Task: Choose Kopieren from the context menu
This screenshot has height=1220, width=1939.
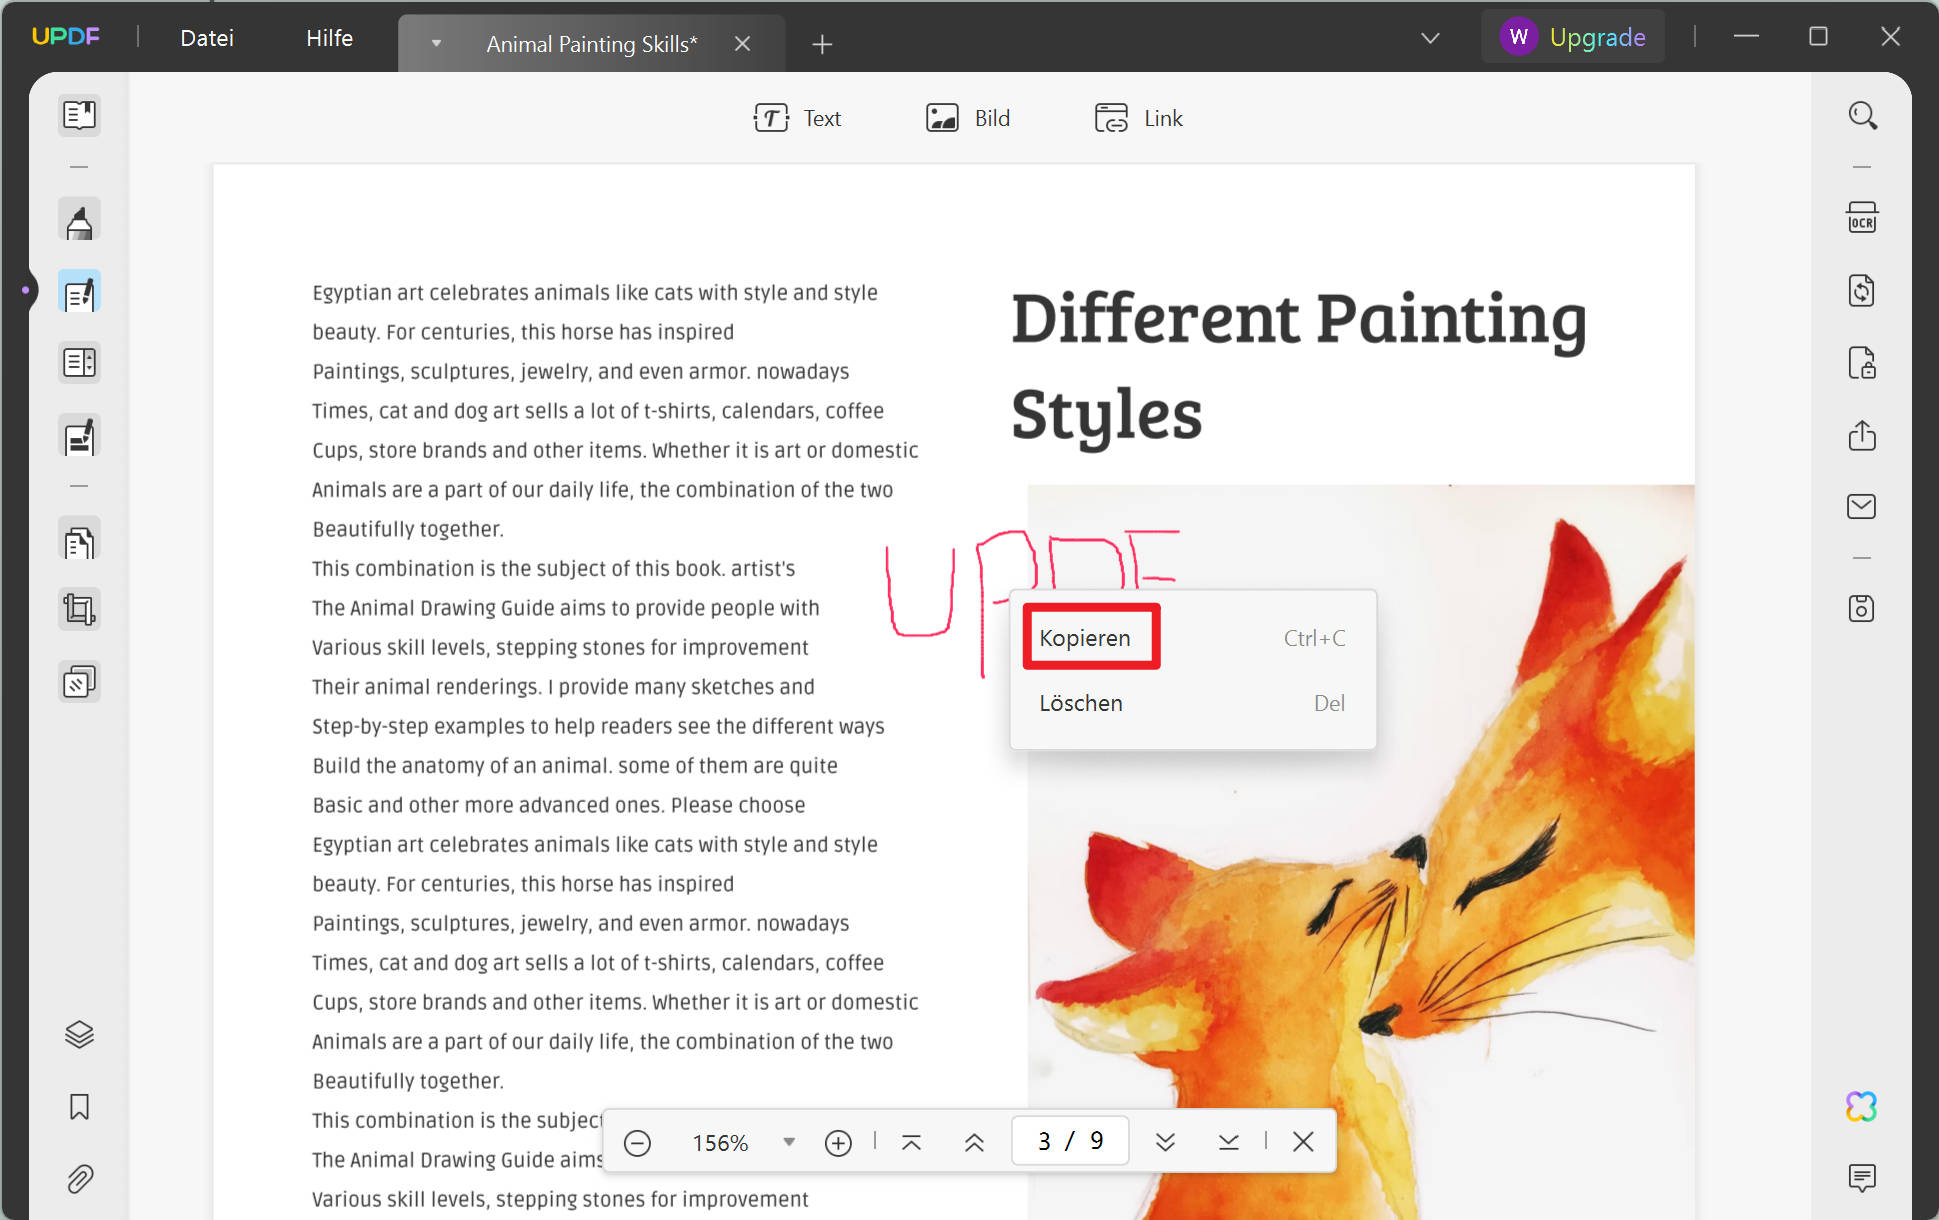Action: pos(1192,638)
